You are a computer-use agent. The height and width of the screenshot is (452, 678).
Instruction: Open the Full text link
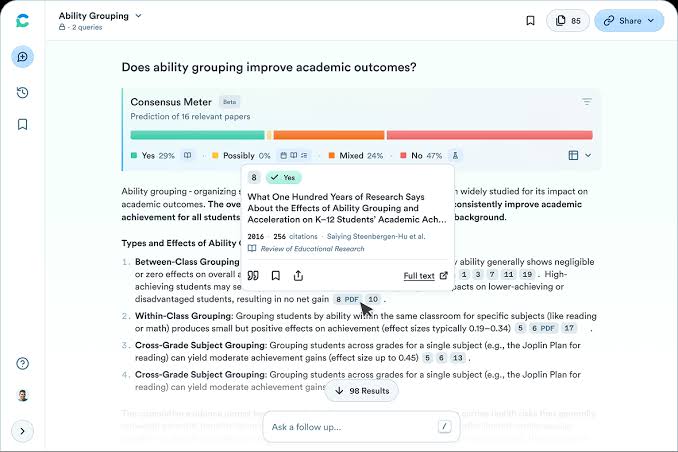pyautogui.click(x=425, y=276)
